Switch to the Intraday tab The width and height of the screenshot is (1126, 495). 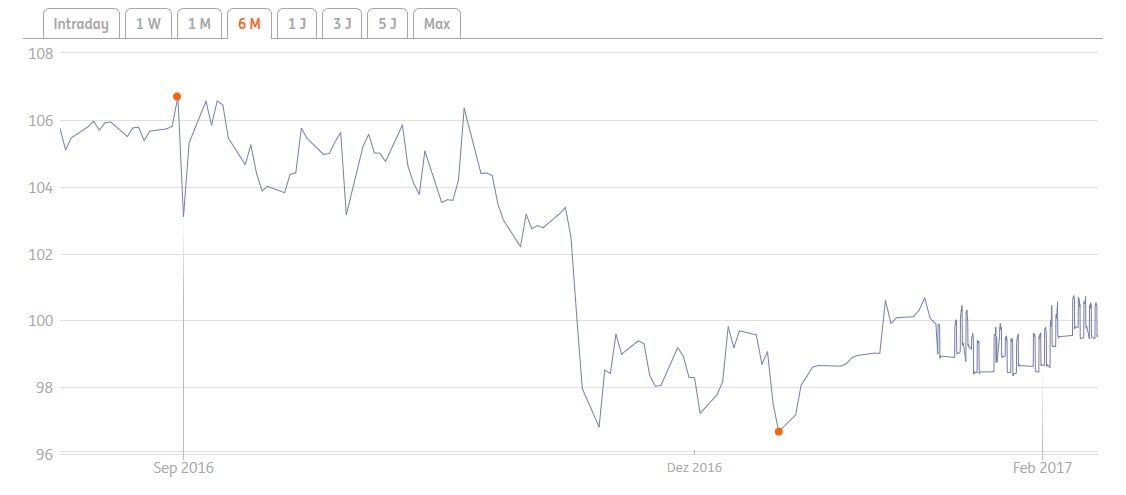click(x=81, y=24)
